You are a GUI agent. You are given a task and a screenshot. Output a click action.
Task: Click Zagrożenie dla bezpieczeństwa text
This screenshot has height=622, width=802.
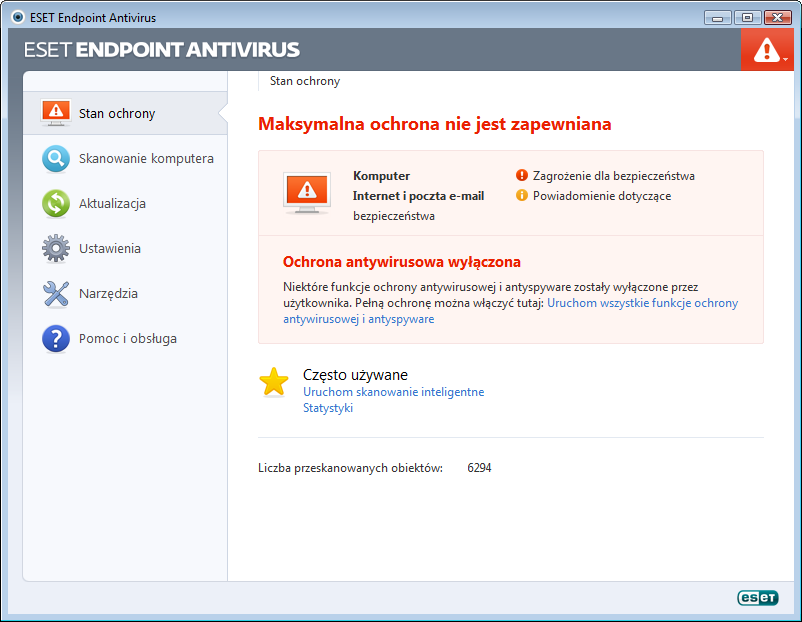click(614, 176)
